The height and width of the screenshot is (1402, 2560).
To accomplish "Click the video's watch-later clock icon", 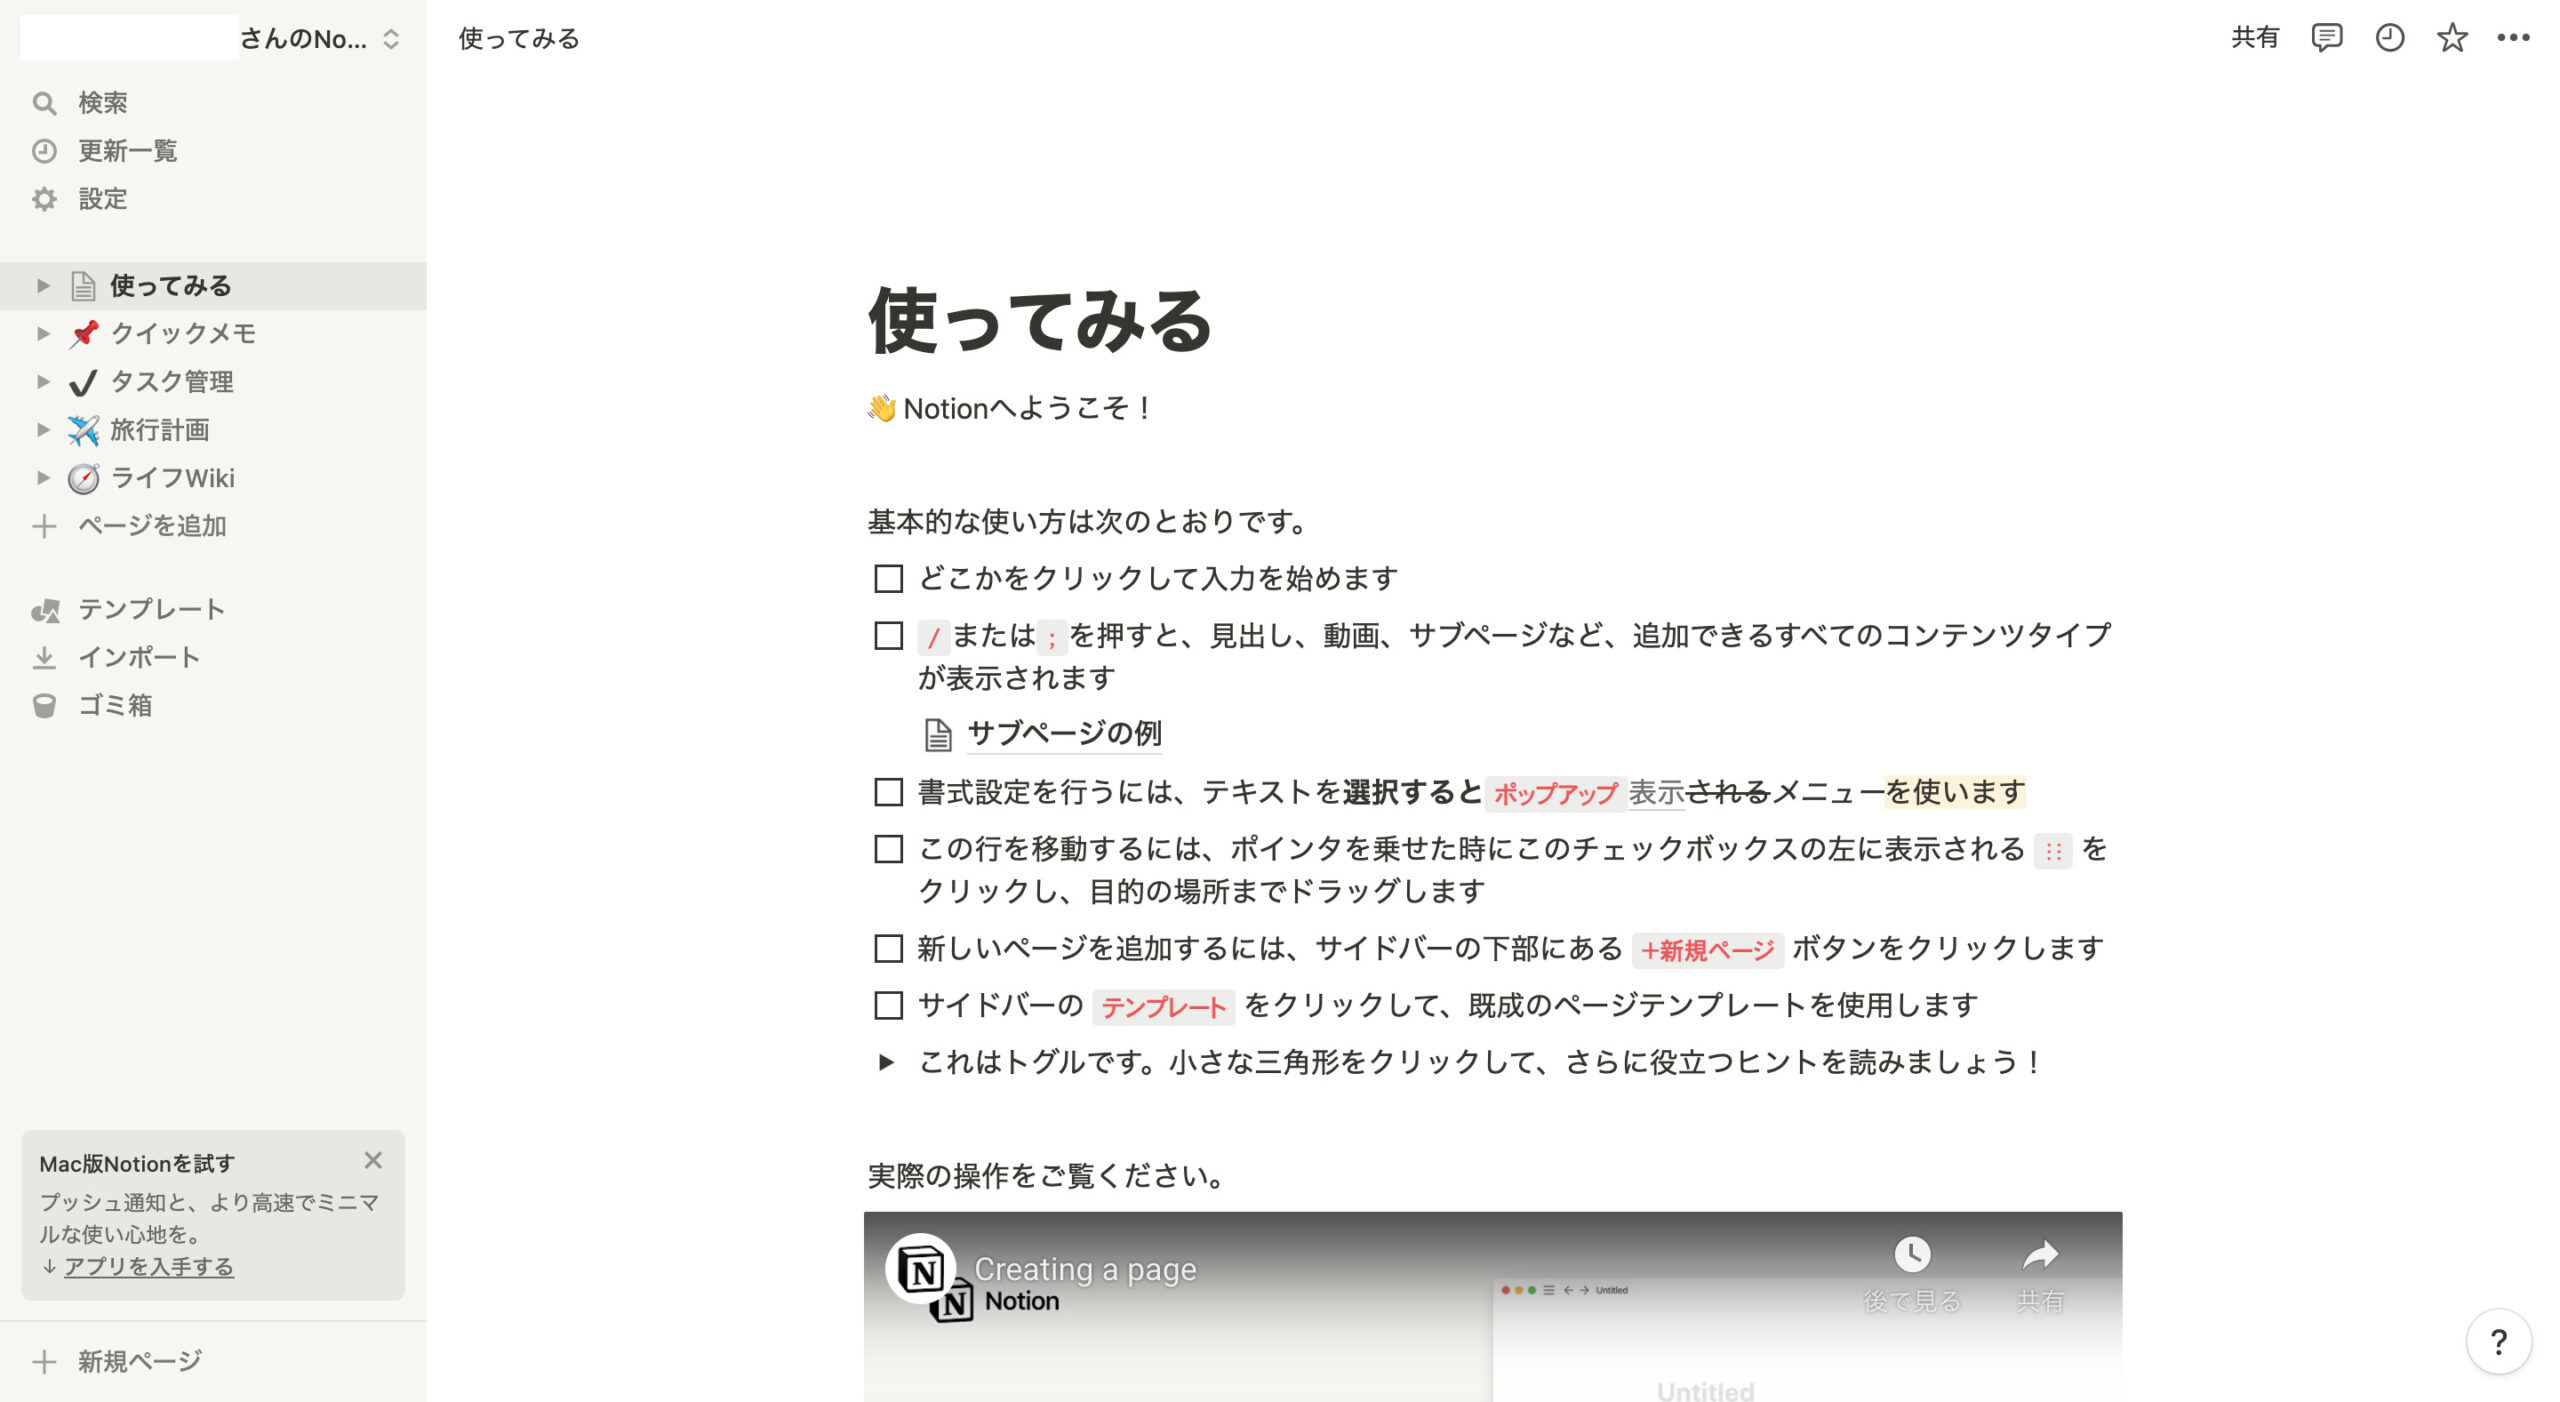I will [1911, 1254].
